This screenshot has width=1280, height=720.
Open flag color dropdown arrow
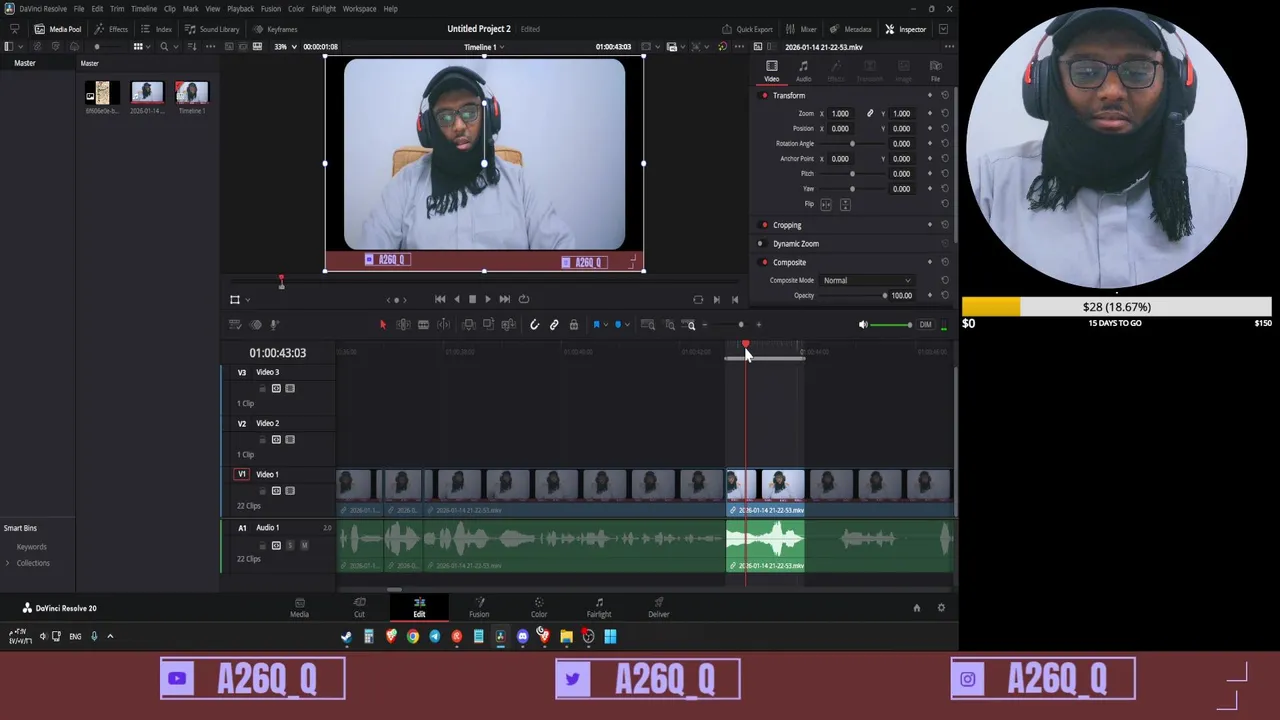tap(605, 325)
